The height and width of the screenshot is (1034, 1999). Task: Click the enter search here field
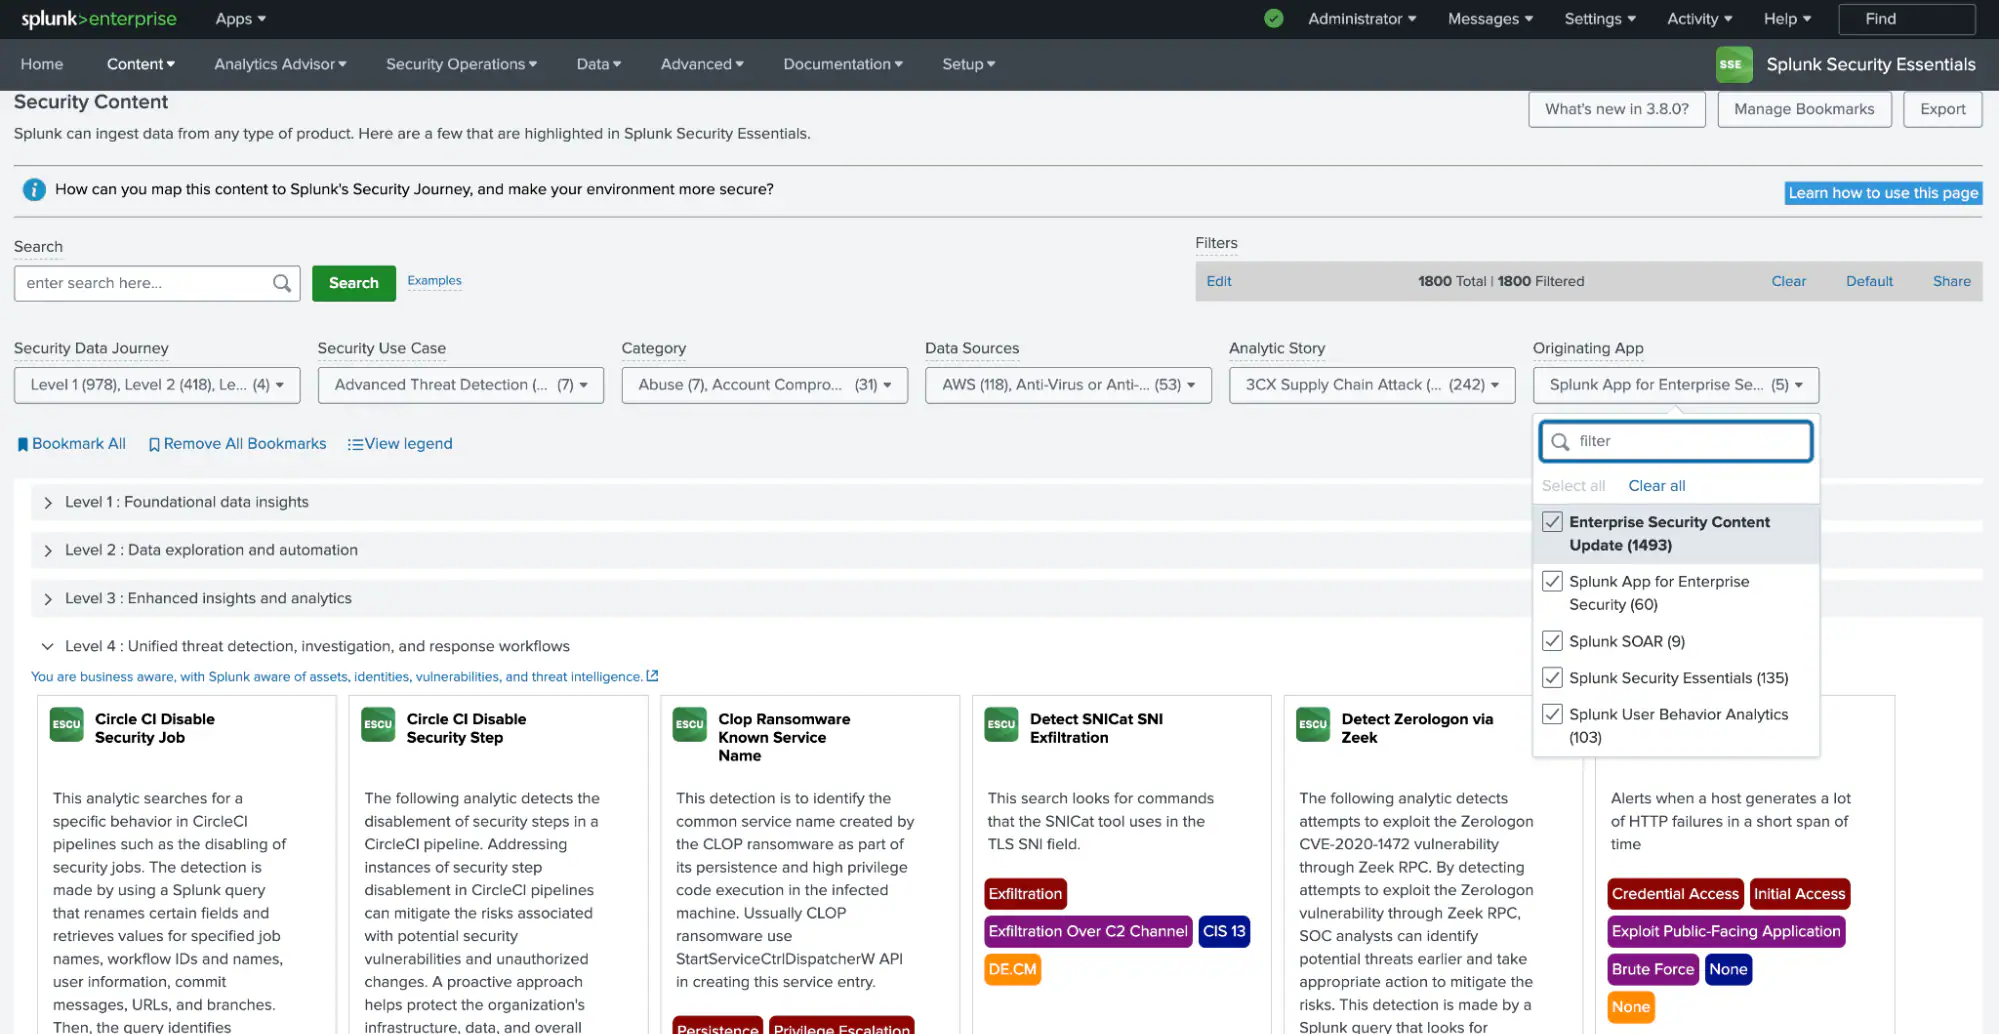[157, 283]
